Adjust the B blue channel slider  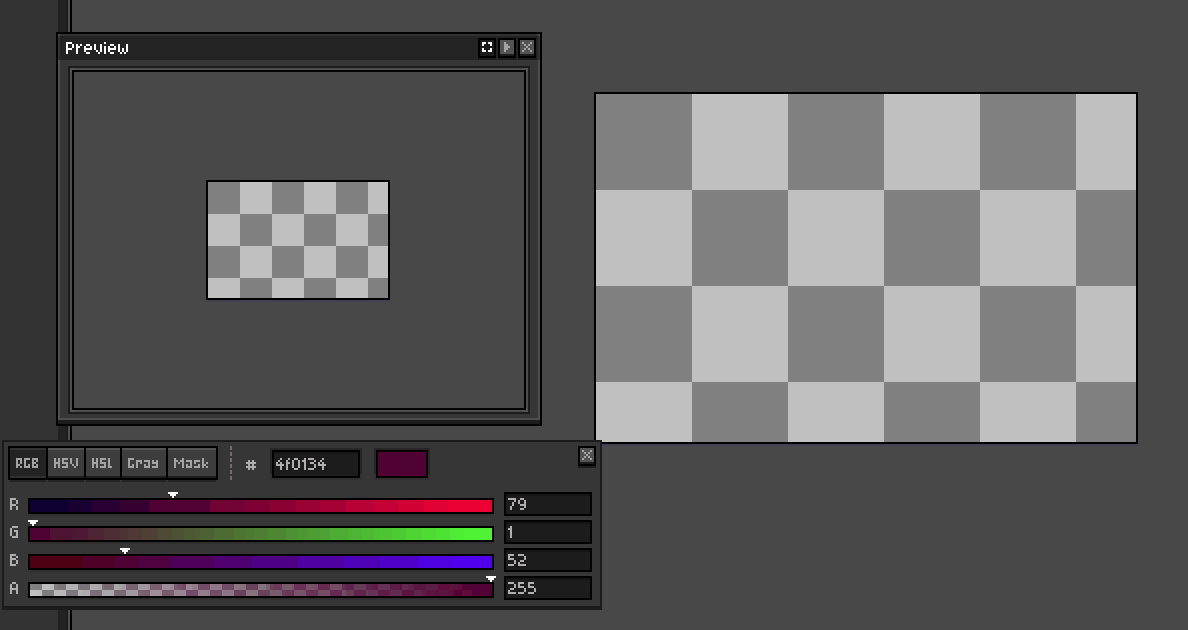click(x=261, y=562)
